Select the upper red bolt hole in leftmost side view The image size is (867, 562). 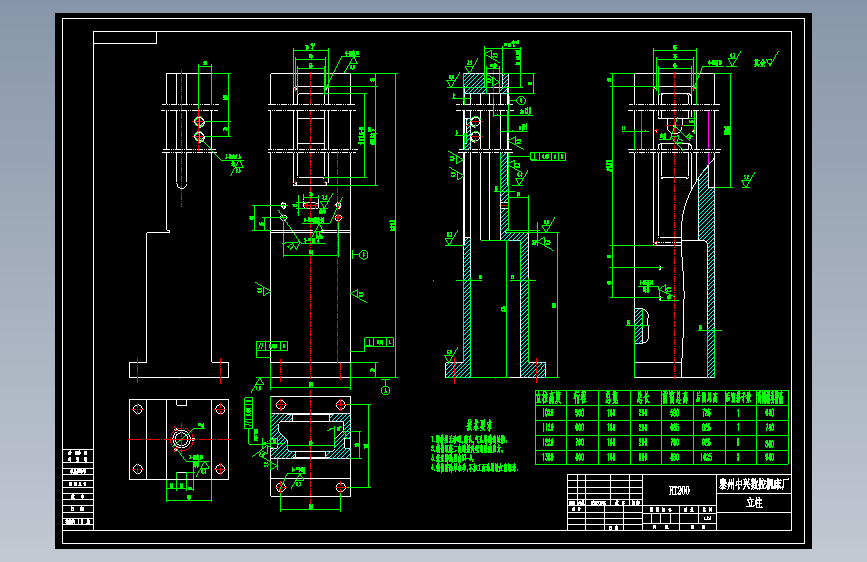click(200, 121)
